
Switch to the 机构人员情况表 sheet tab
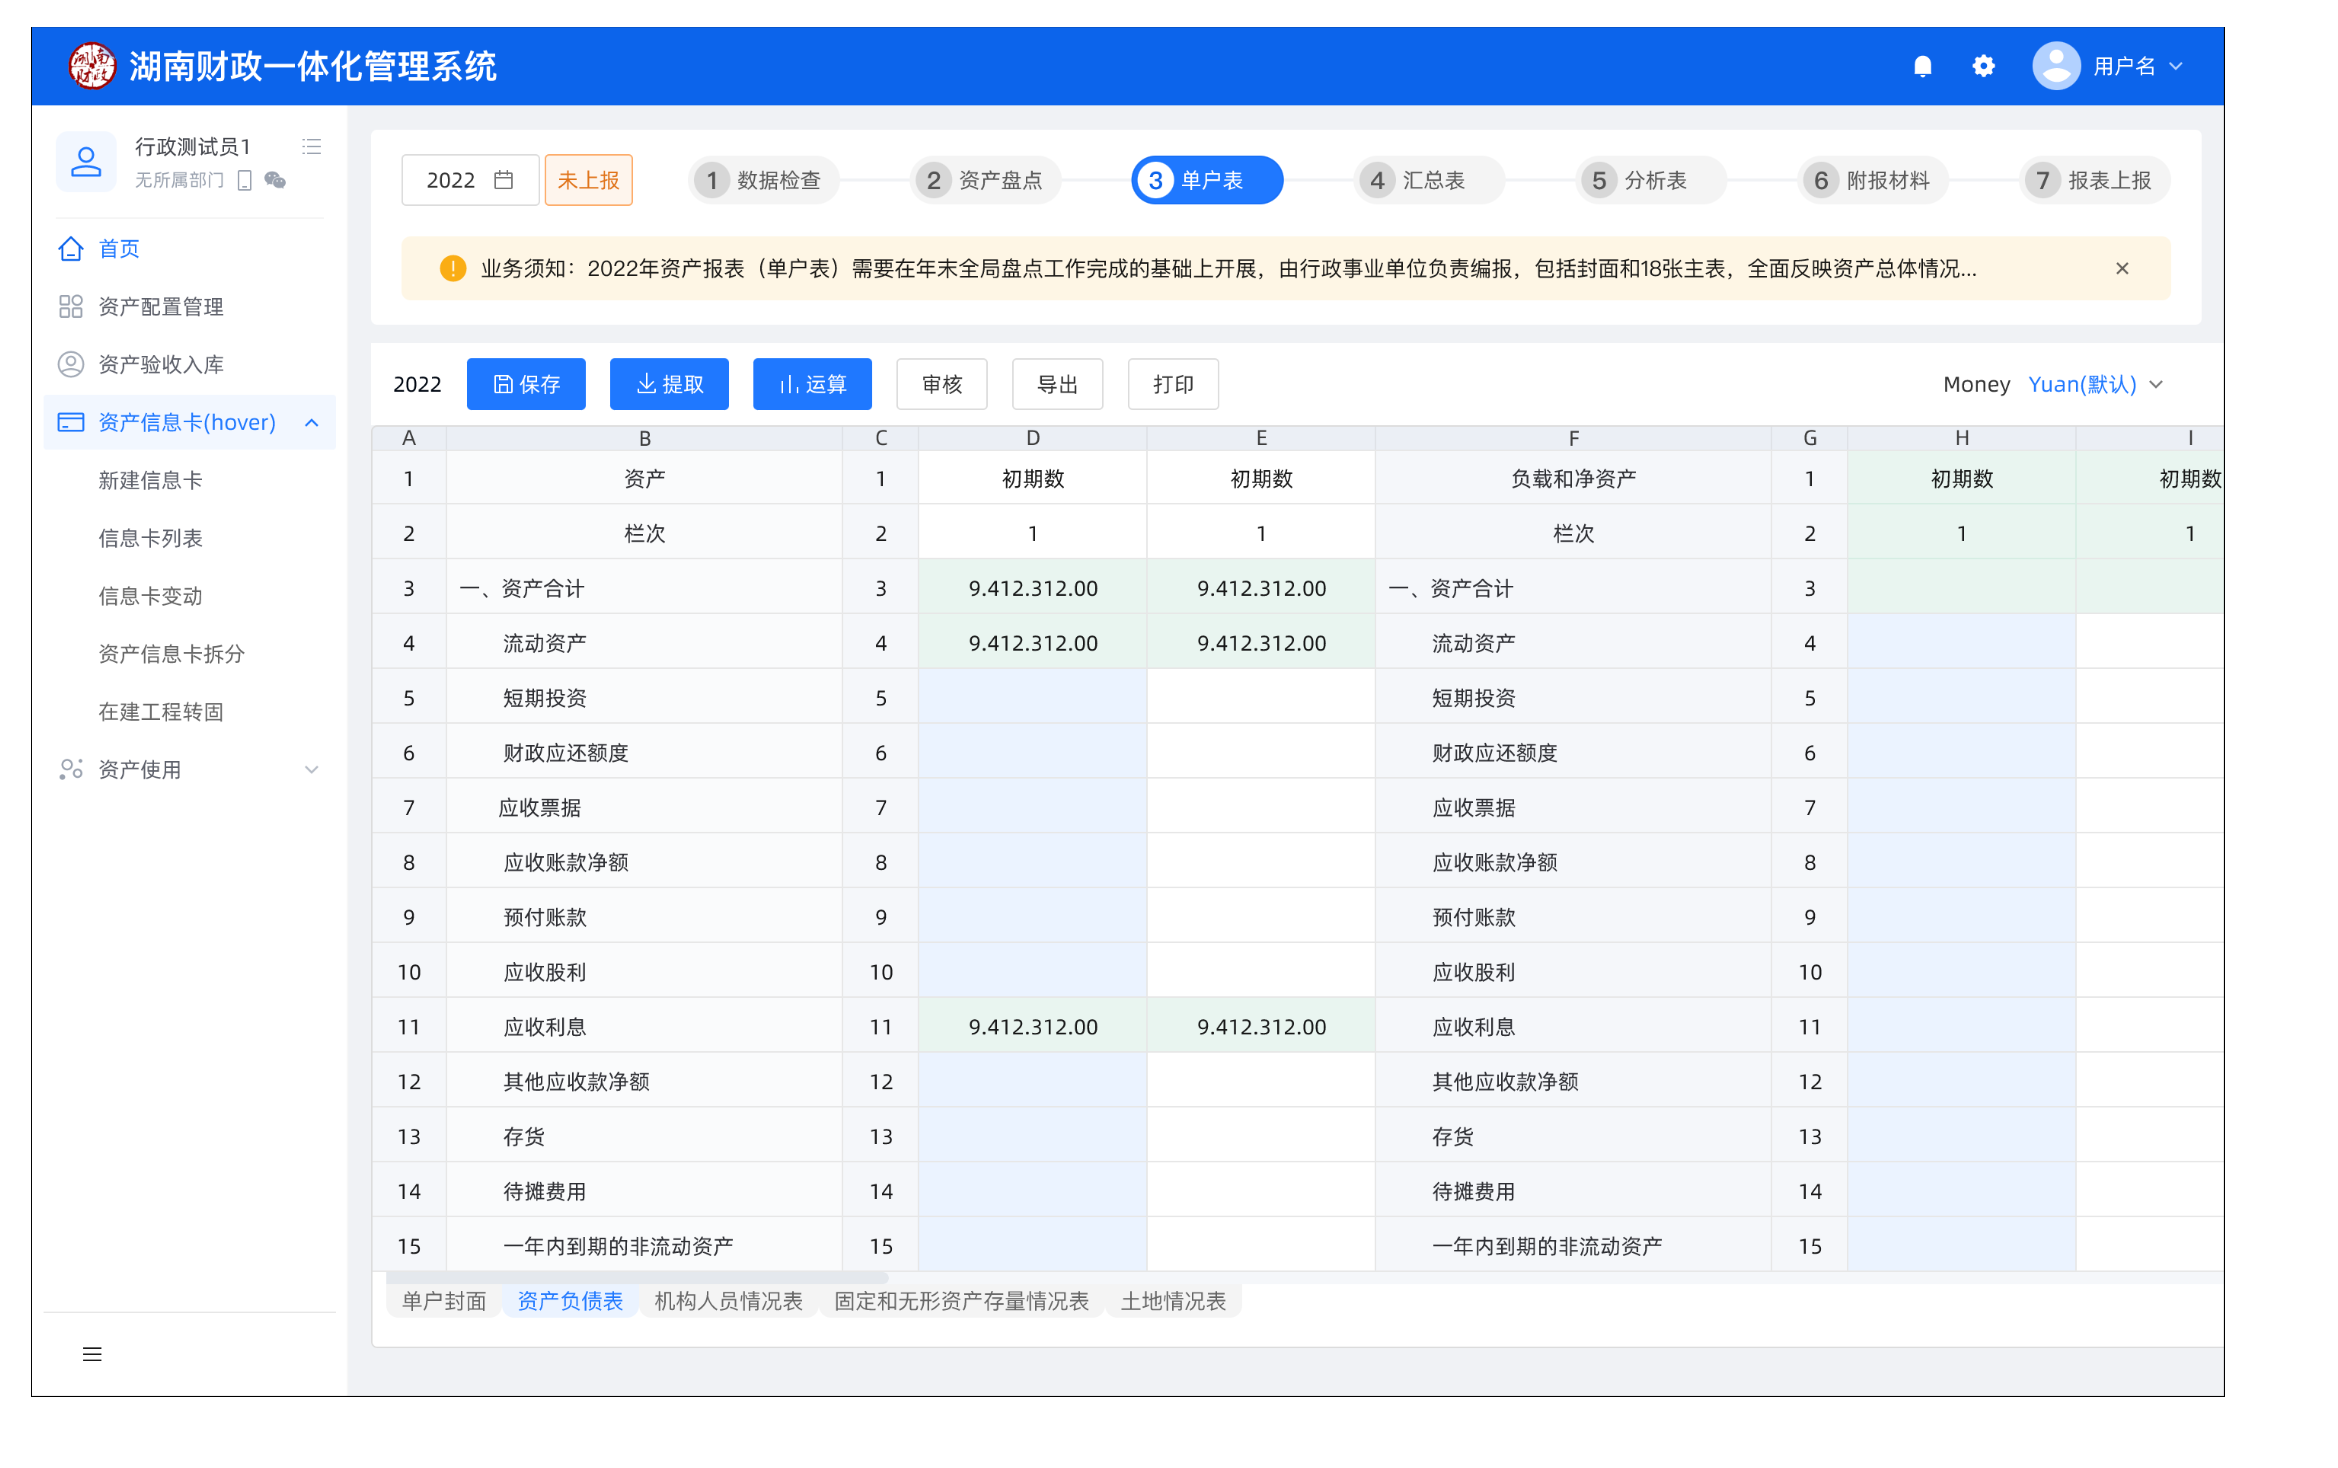coord(728,1301)
